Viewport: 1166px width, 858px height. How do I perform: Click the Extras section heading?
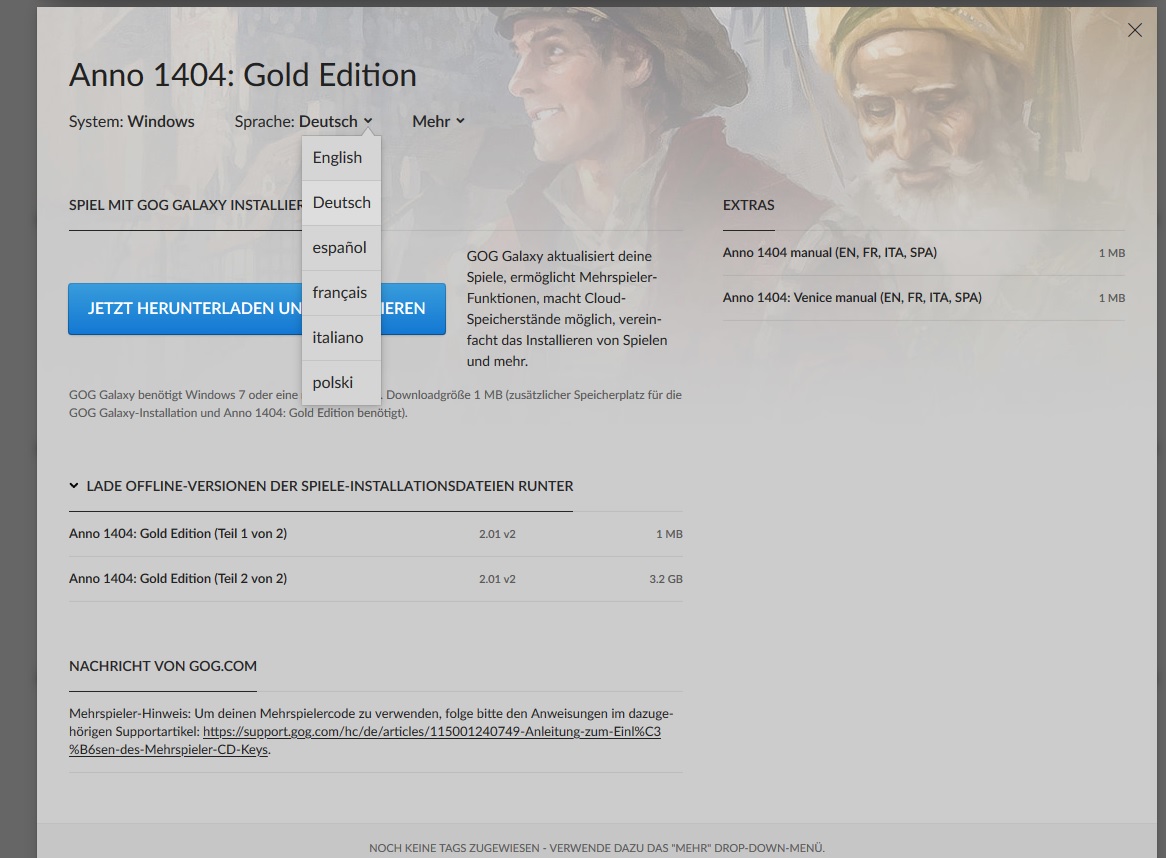(748, 205)
